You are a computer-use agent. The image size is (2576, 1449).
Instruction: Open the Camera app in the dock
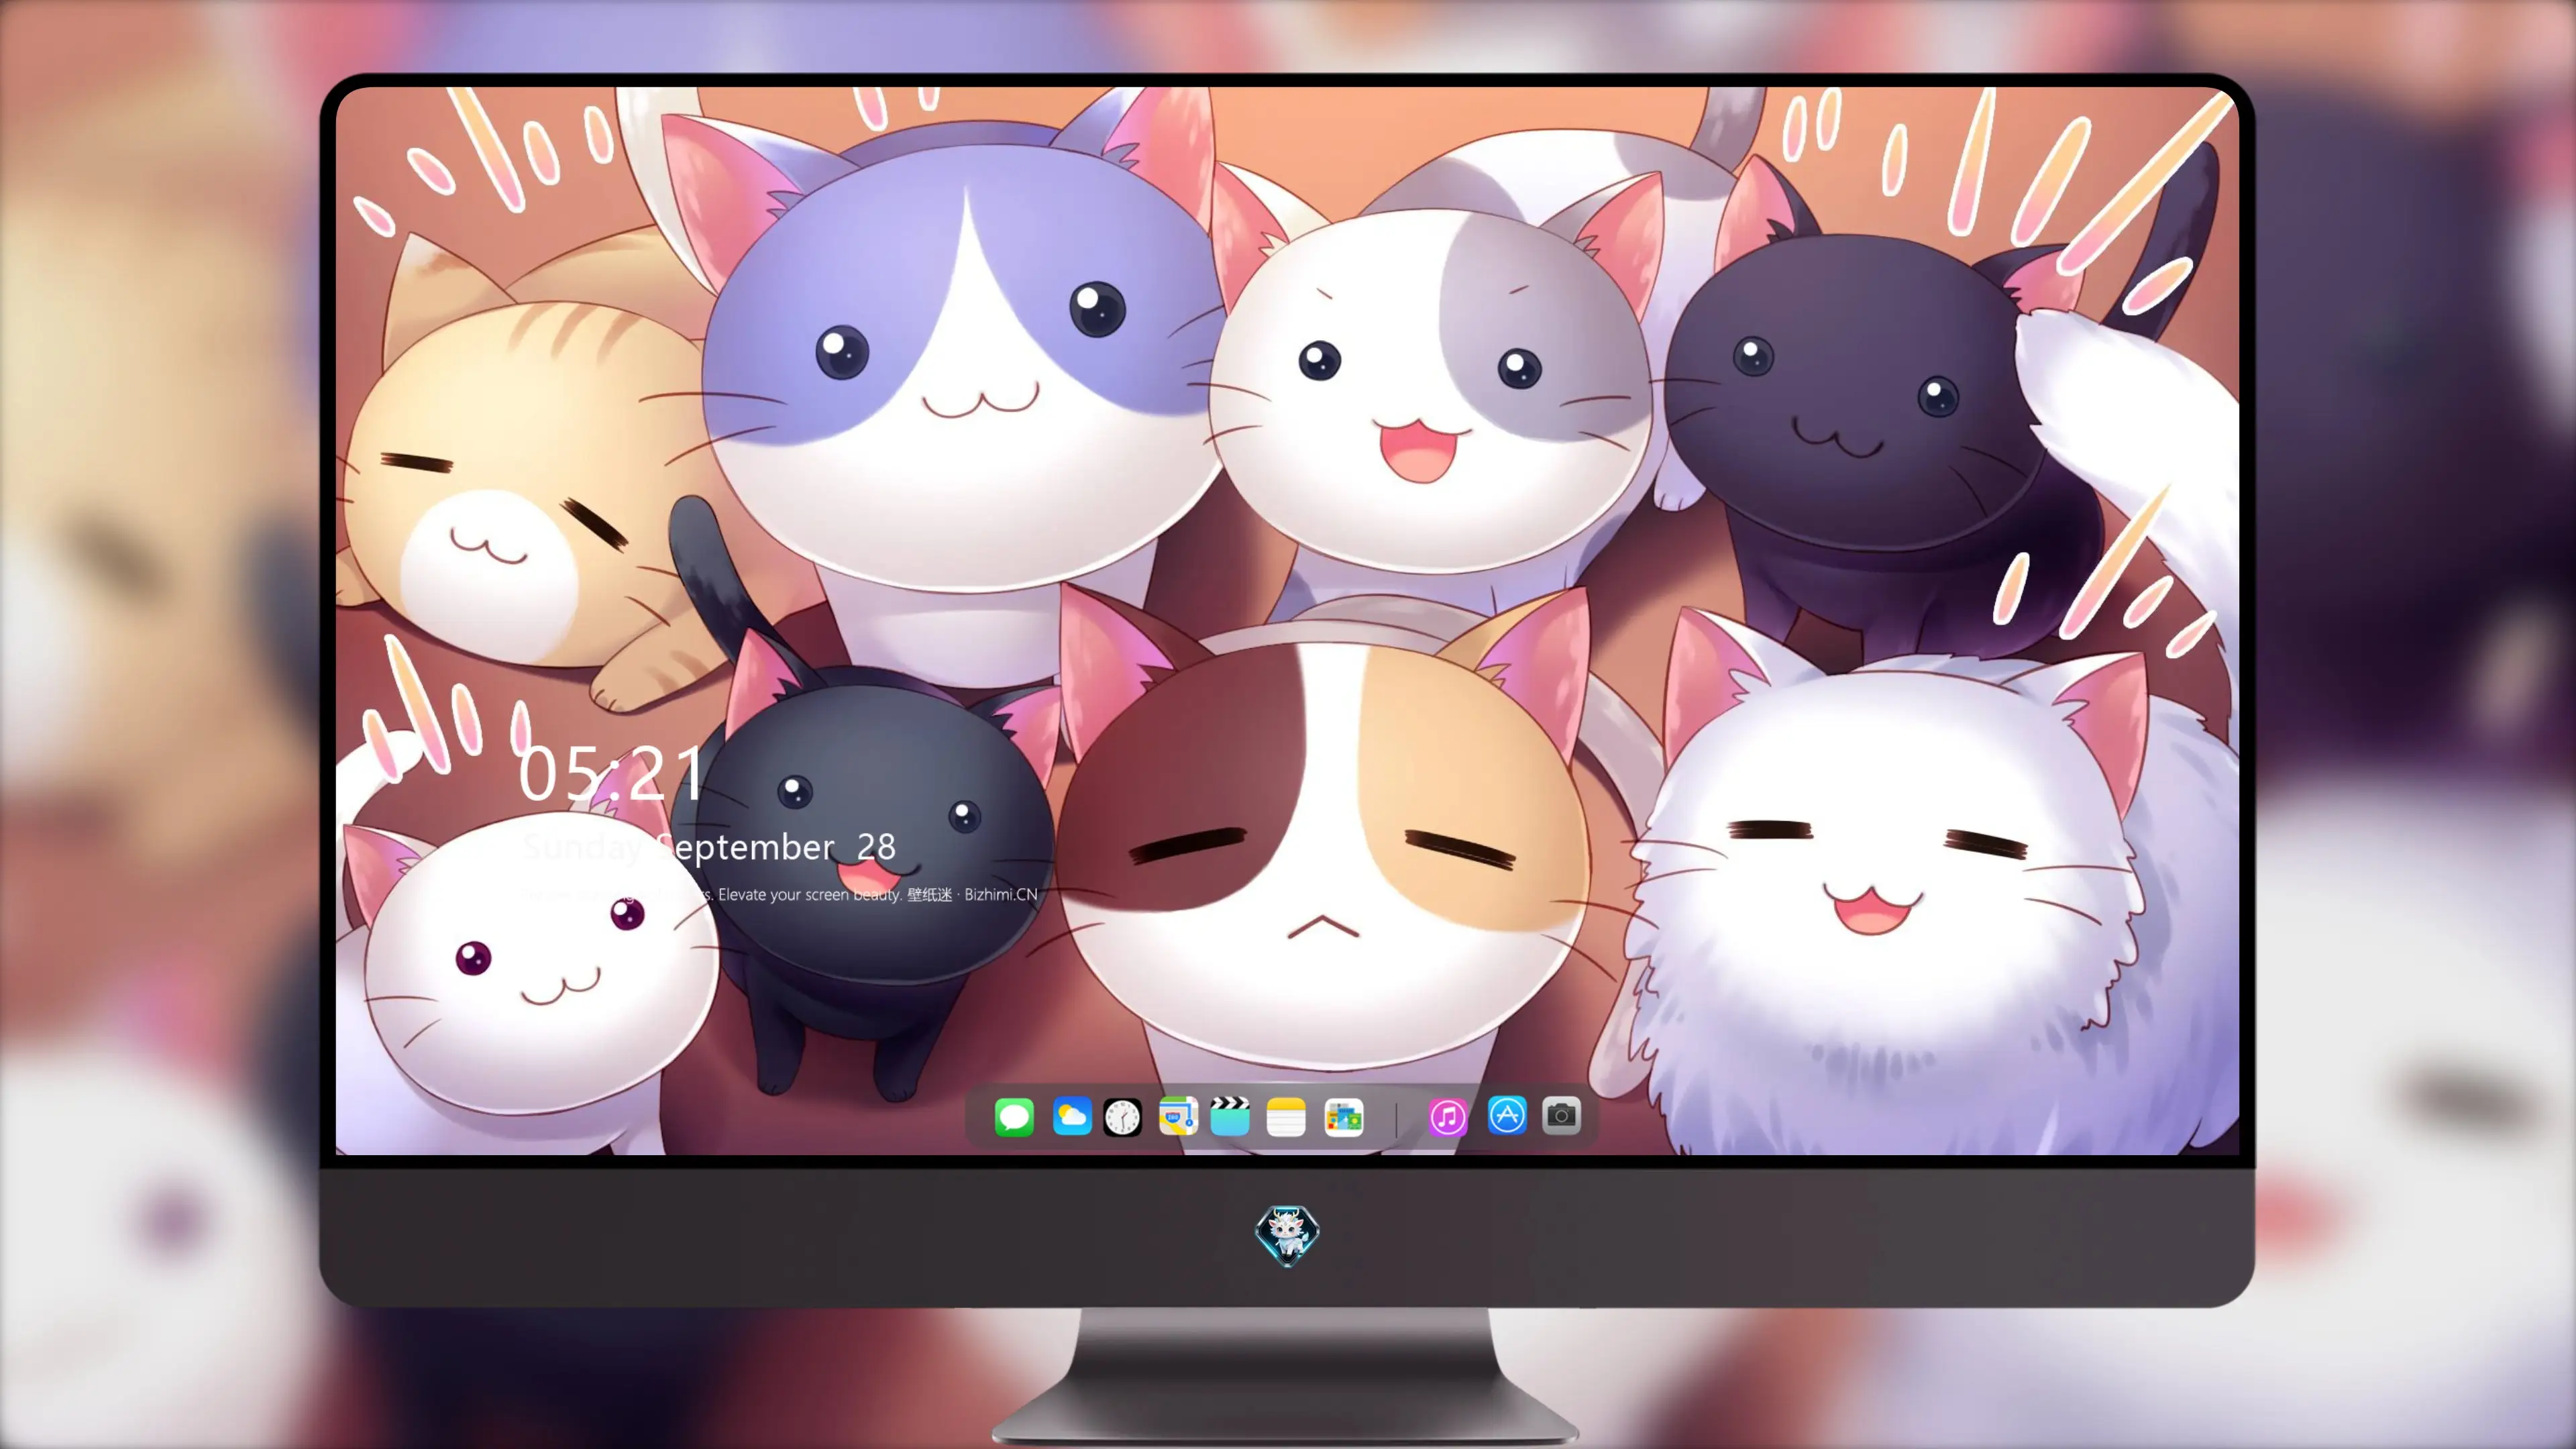pos(1561,1115)
